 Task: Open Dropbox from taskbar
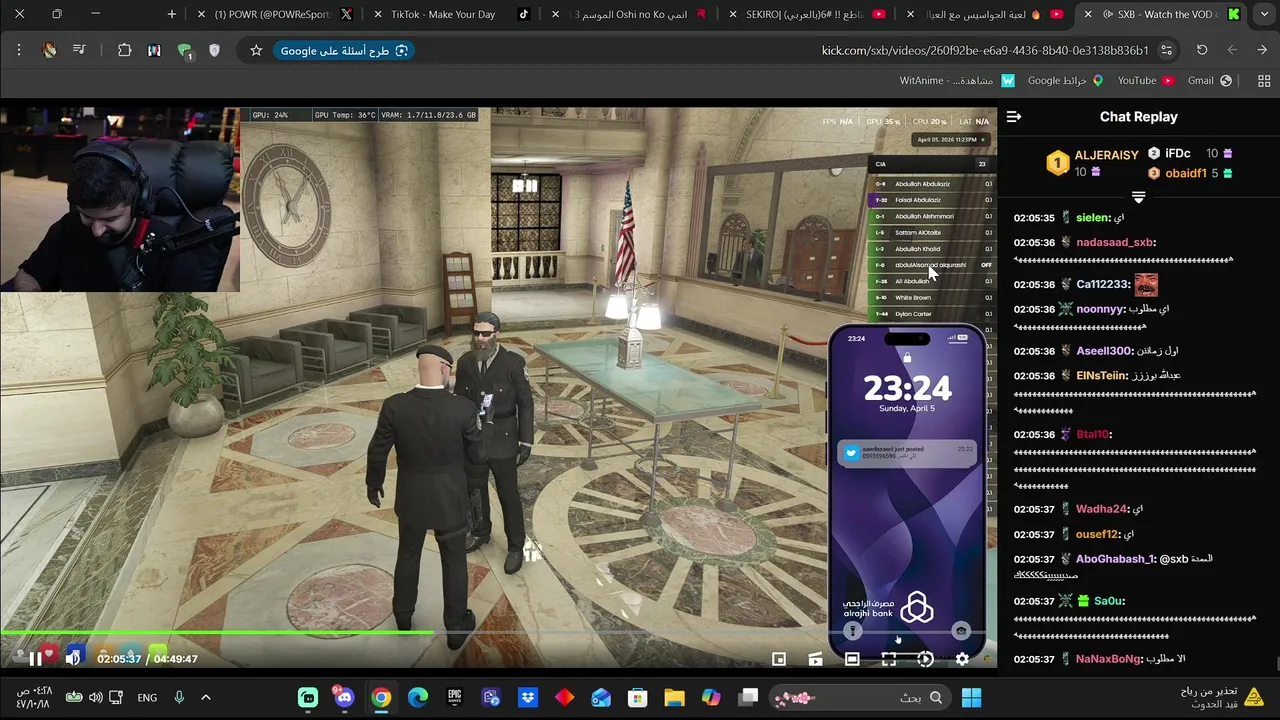pos(528,697)
